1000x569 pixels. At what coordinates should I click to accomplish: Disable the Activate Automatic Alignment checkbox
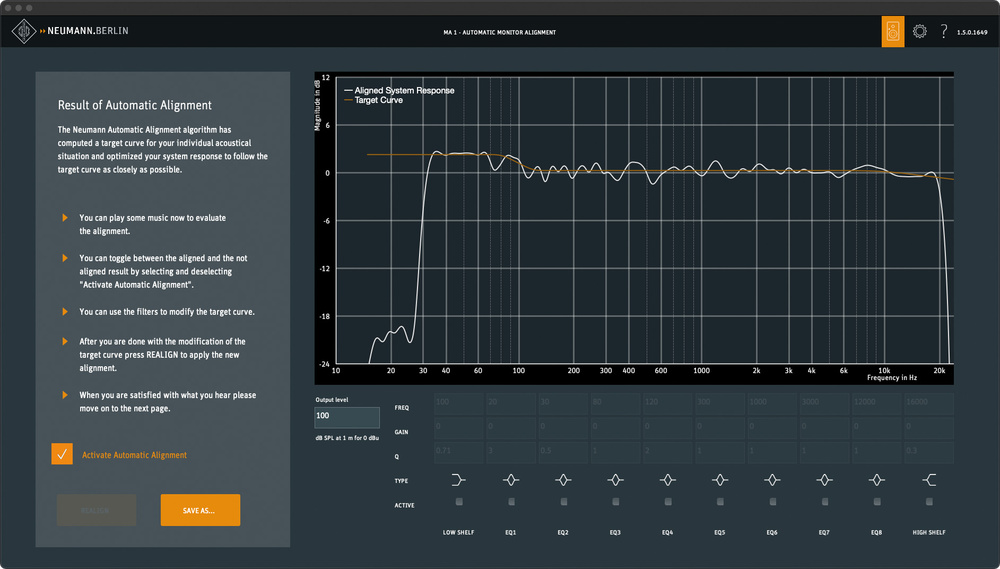coord(62,455)
